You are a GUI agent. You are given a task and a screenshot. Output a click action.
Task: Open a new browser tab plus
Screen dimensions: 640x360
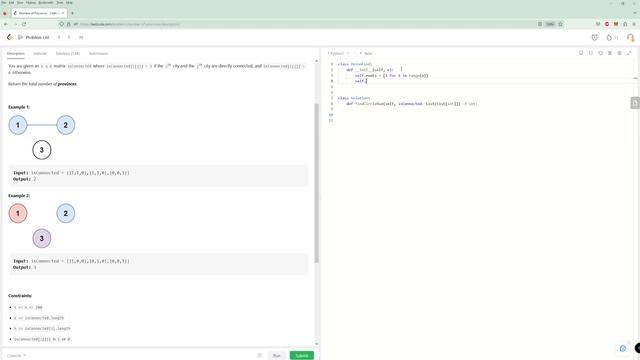[73, 13]
